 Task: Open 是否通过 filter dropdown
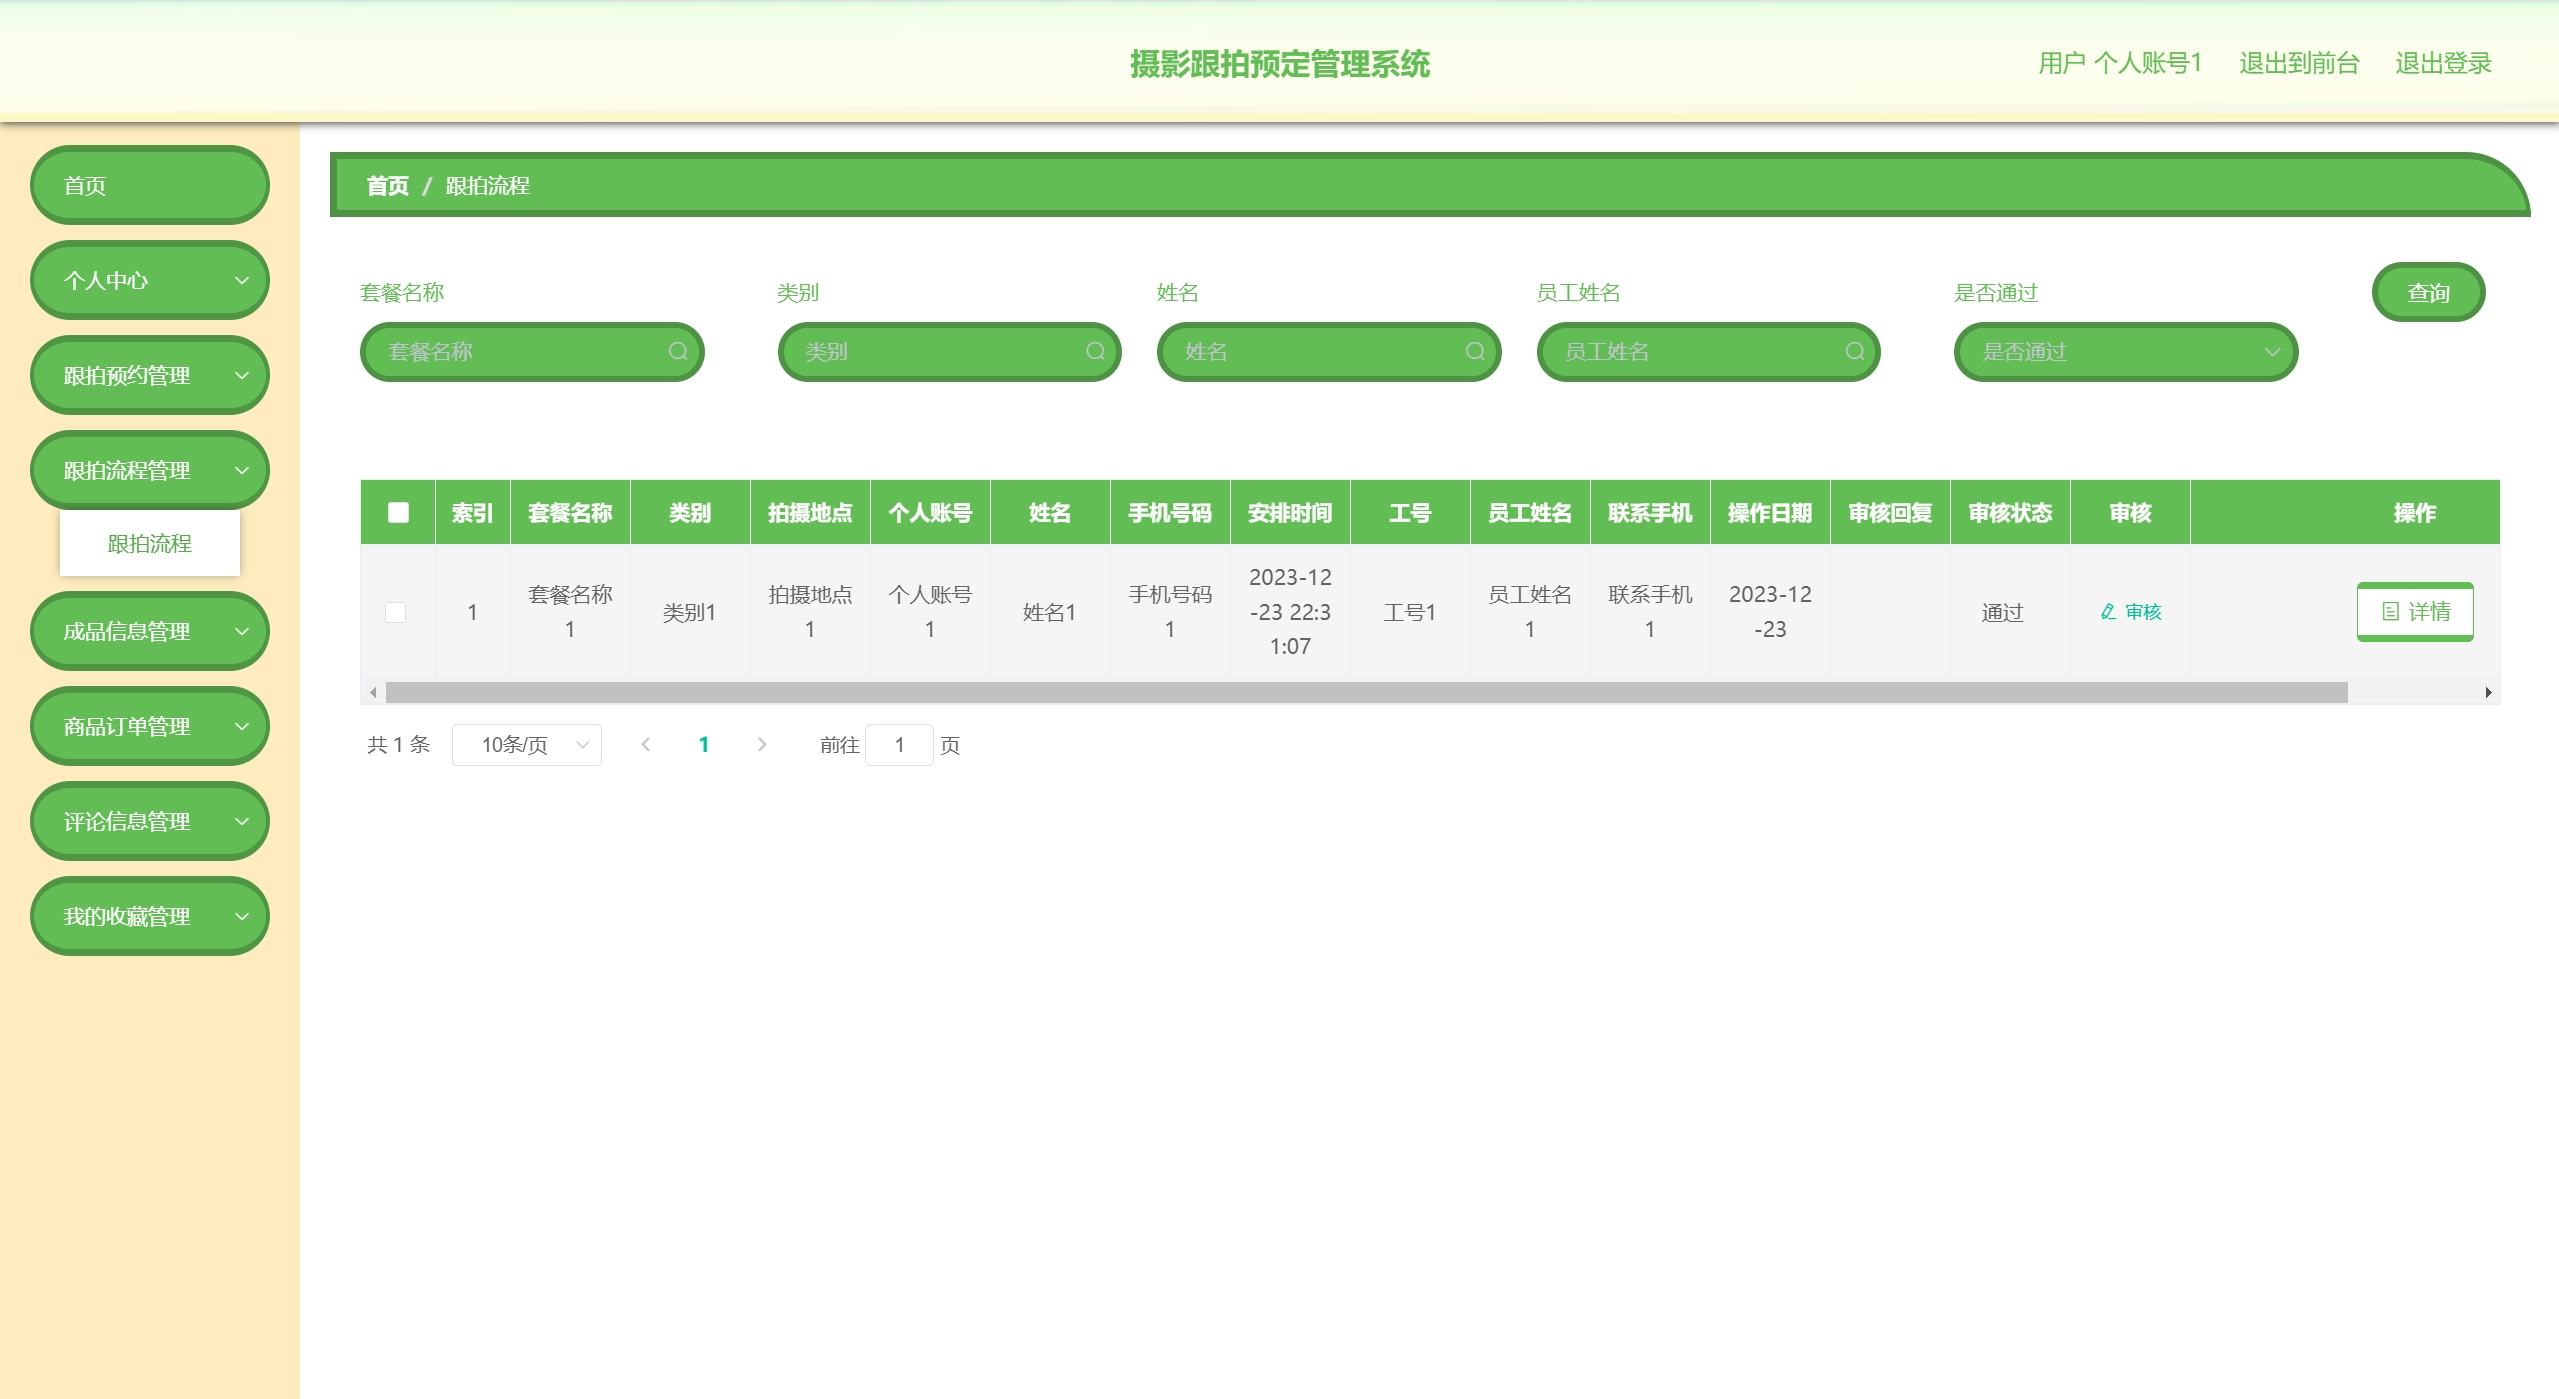coord(2125,352)
